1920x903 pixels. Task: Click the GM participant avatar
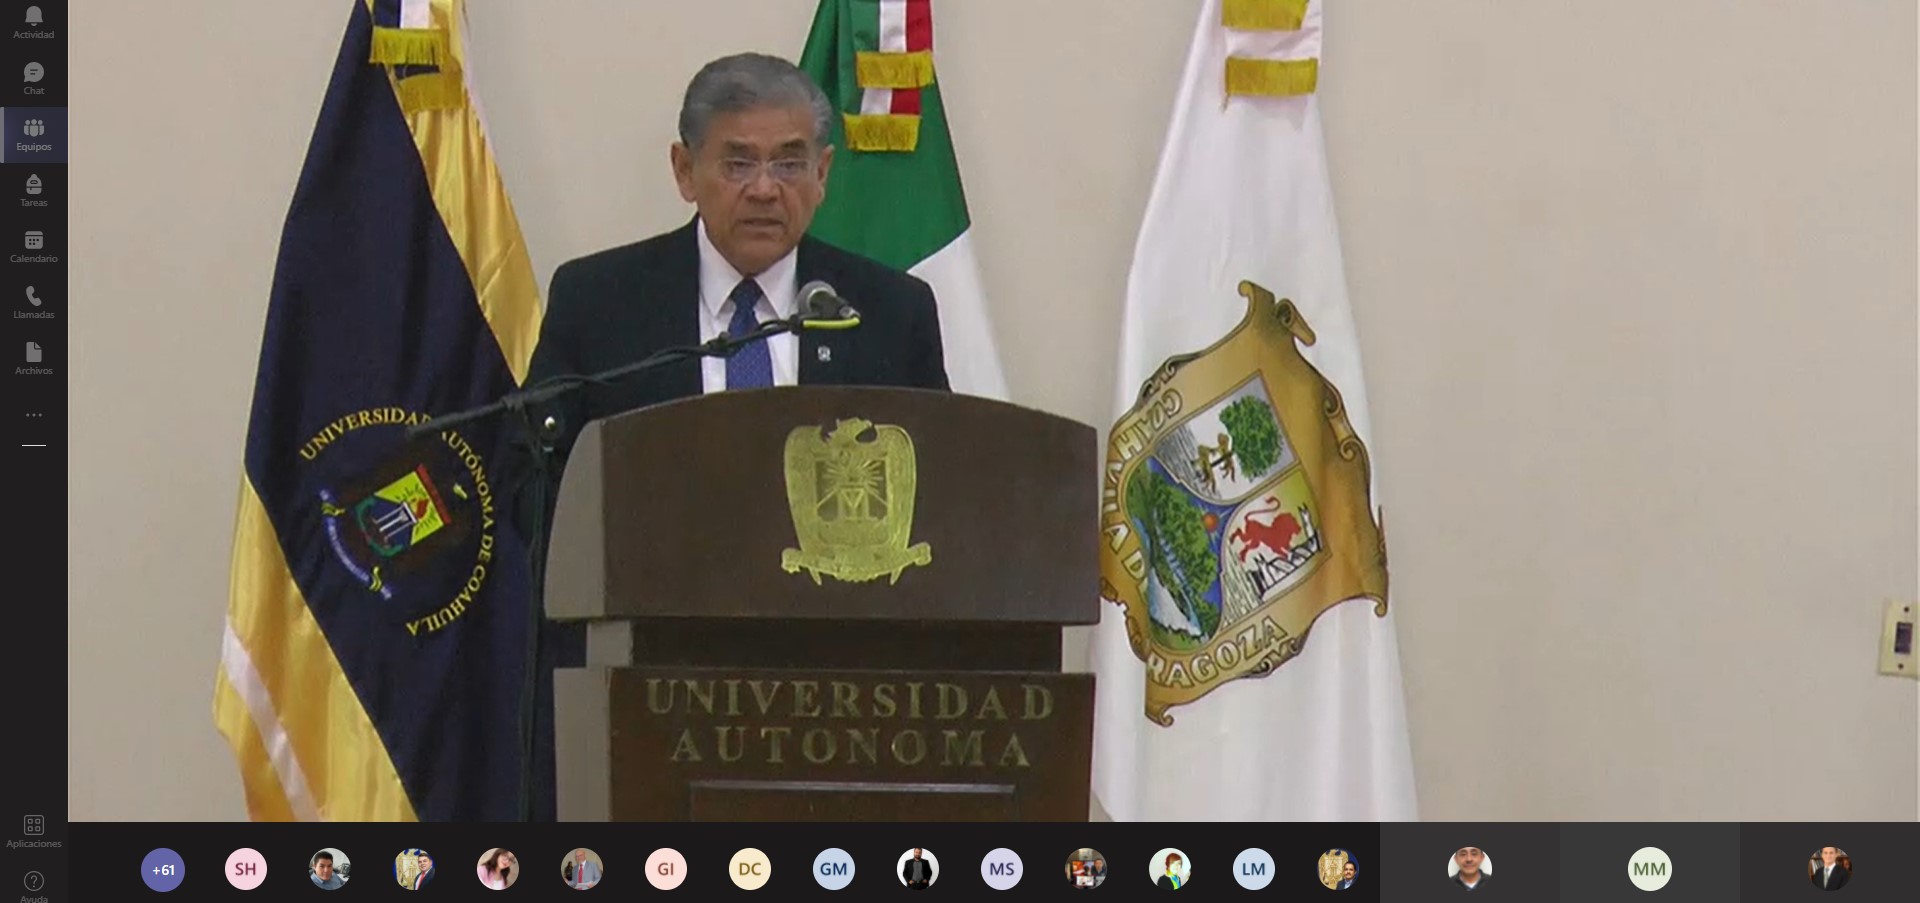coord(834,869)
